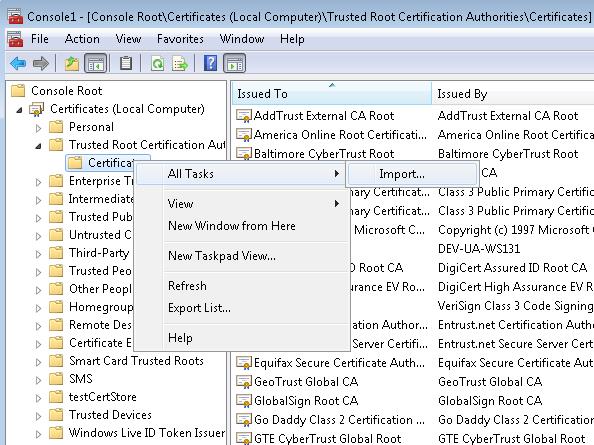
Task: Choose Refresh in the context menu
Action: 242,286
